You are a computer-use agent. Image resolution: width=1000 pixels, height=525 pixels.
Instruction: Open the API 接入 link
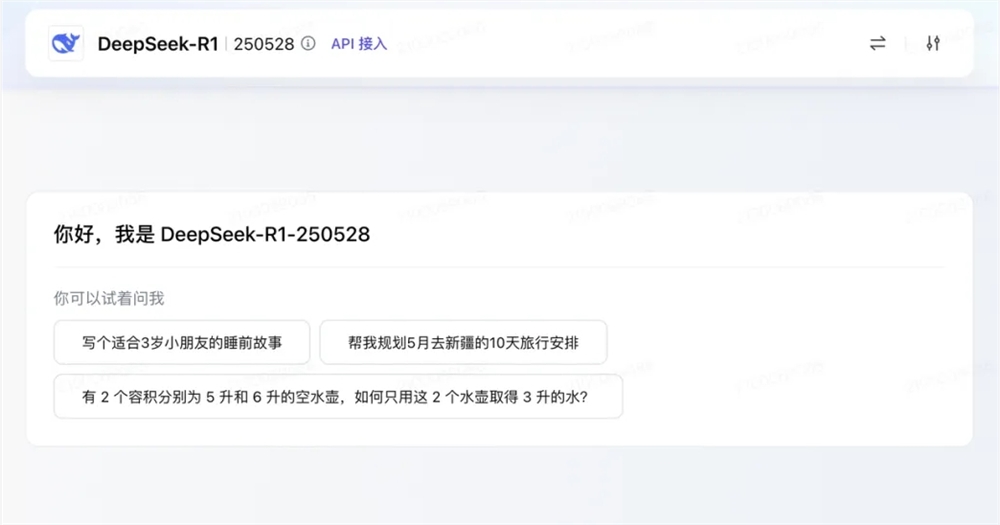coord(359,43)
